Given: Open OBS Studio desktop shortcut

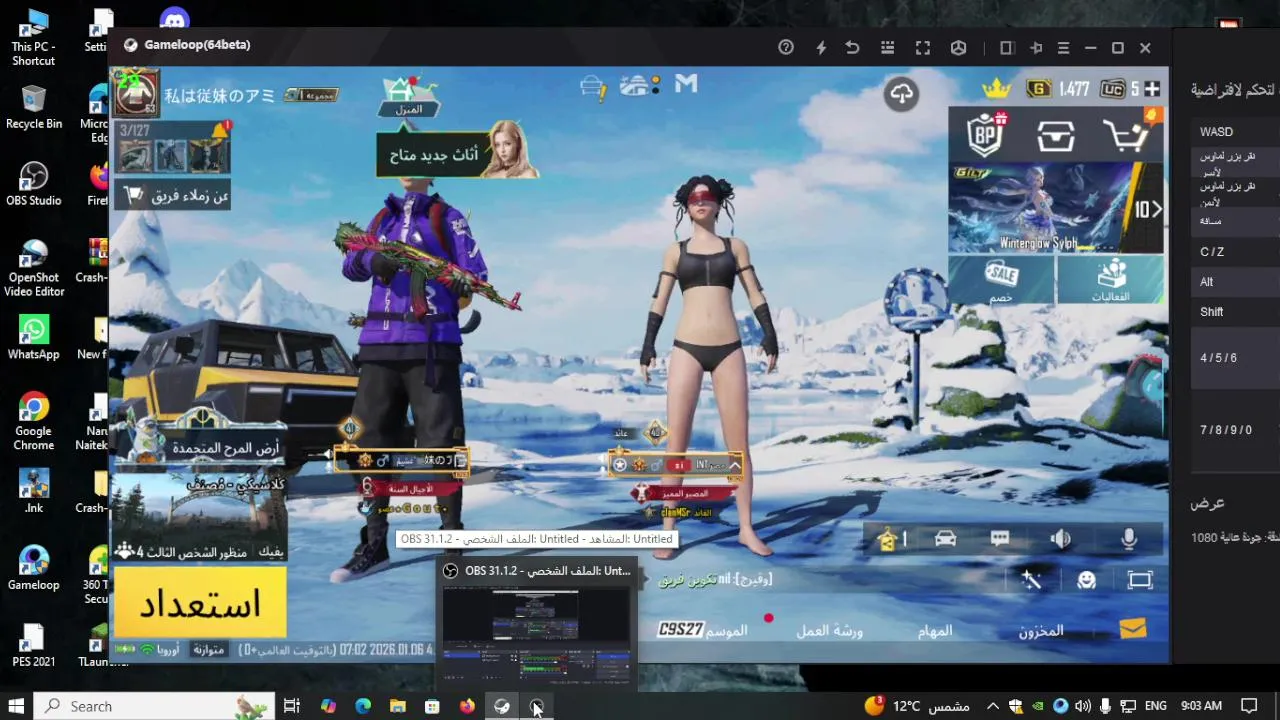Looking at the screenshot, I should (x=34, y=183).
